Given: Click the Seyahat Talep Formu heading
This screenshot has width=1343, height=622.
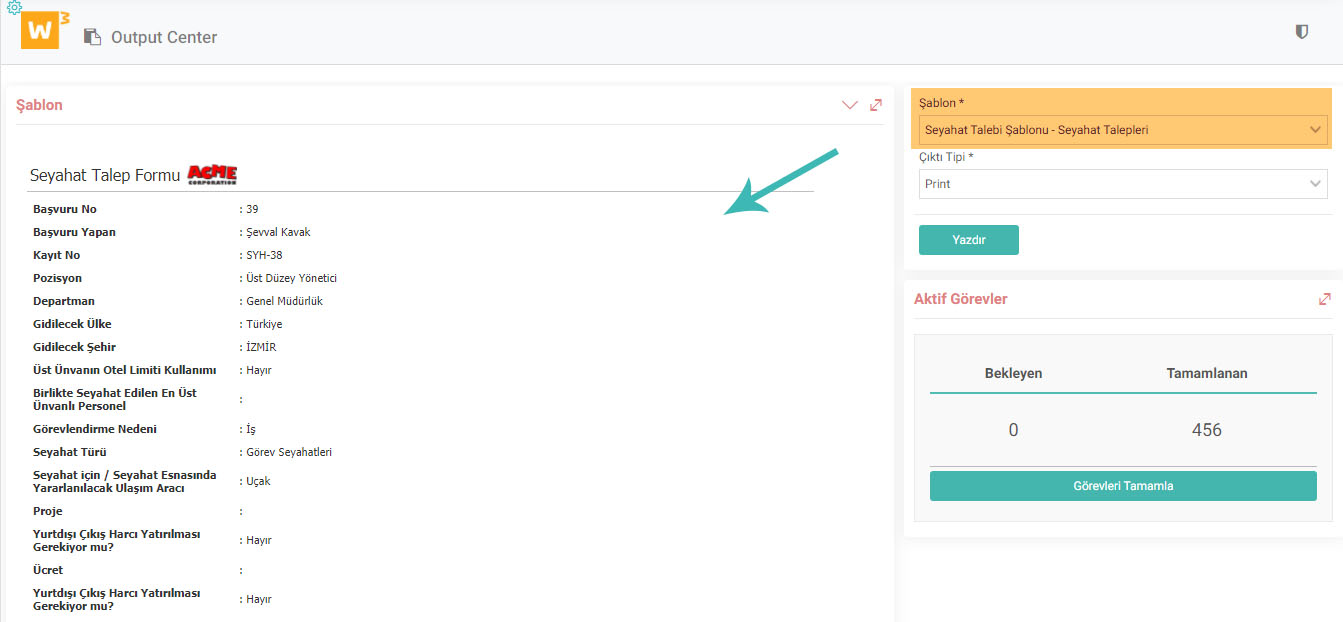Looking at the screenshot, I should [105, 175].
